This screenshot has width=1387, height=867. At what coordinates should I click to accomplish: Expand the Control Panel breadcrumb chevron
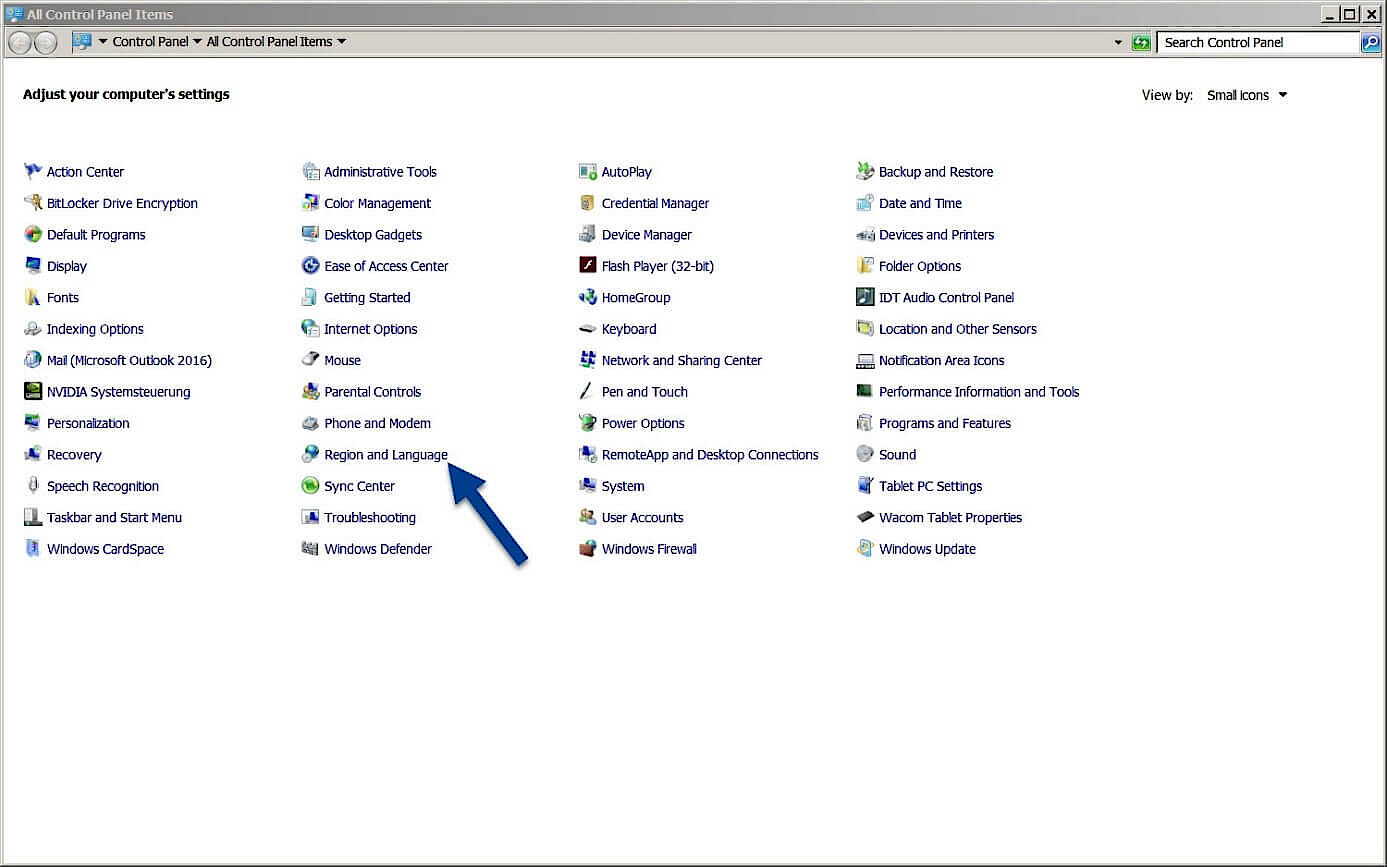(x=196, y=41)
